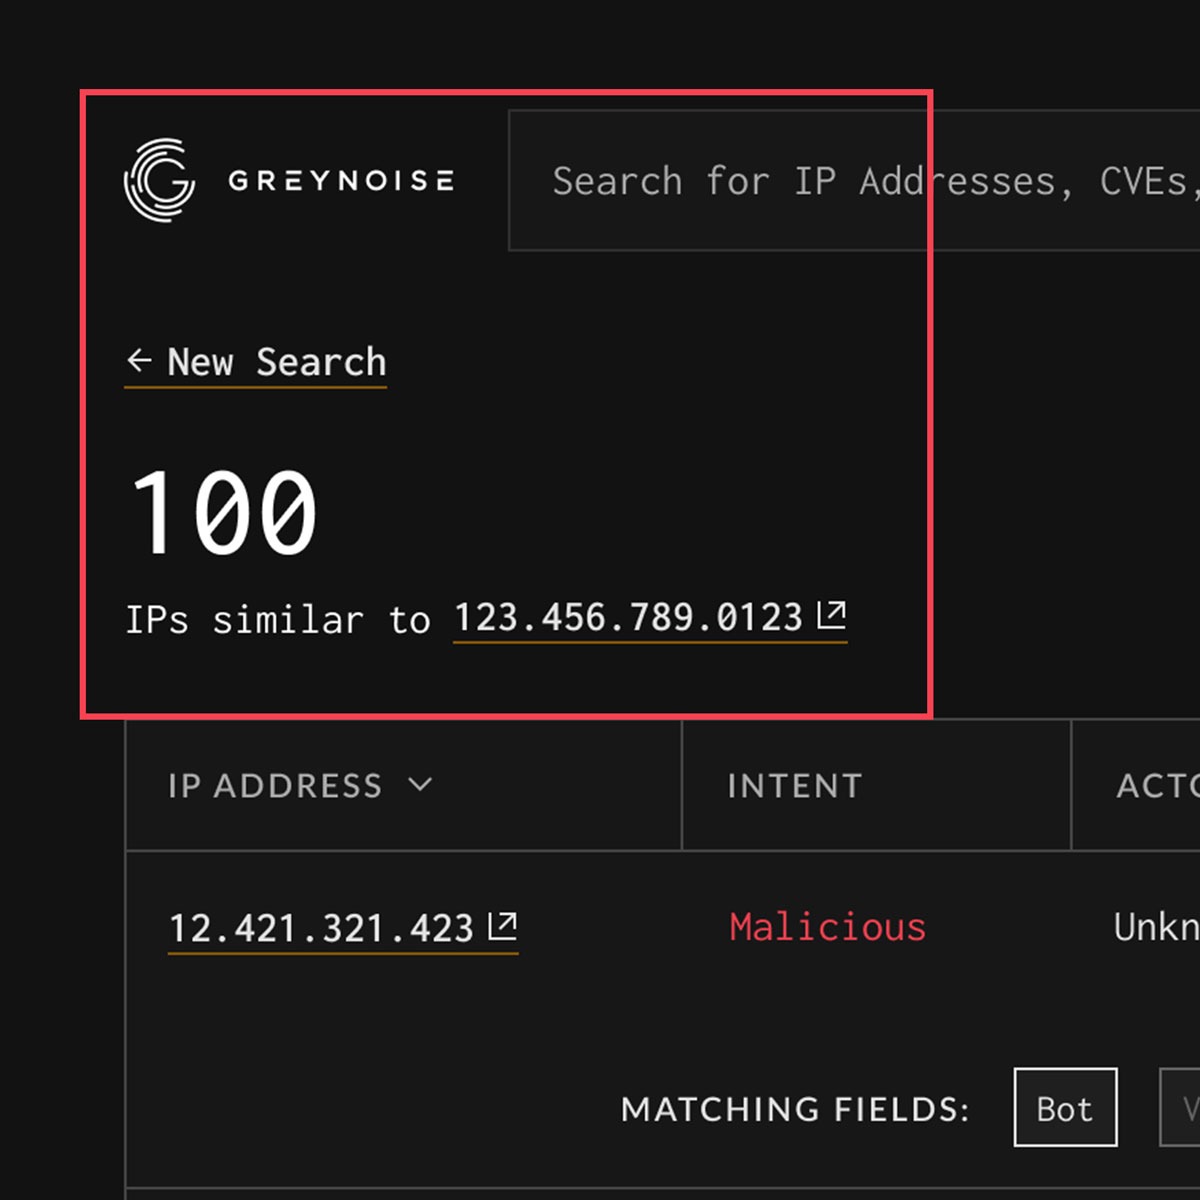The height and width of the screenshot is (1200, 1200).
Task: Click the Unknown actor value in row
Action: 1156,927
